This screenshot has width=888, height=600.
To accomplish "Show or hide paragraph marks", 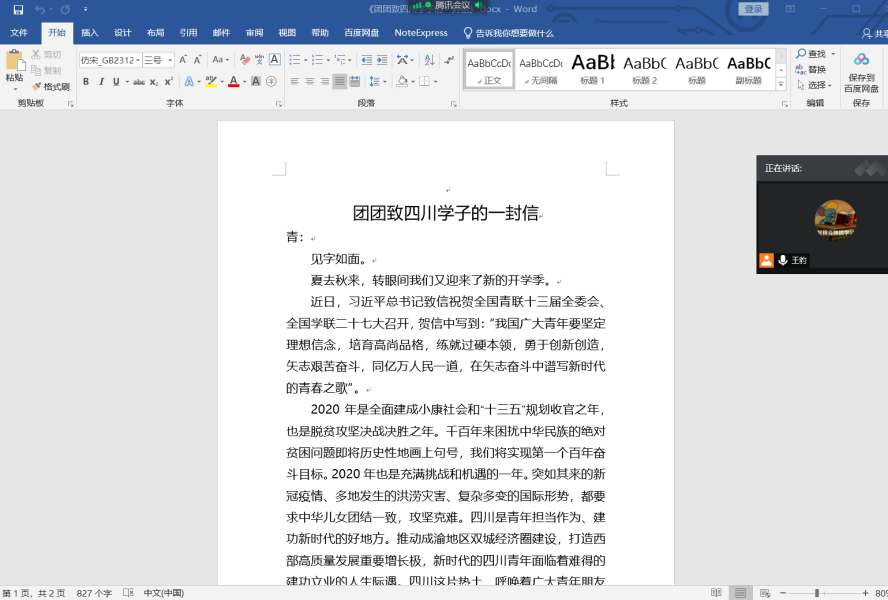I will coord(449,59).
